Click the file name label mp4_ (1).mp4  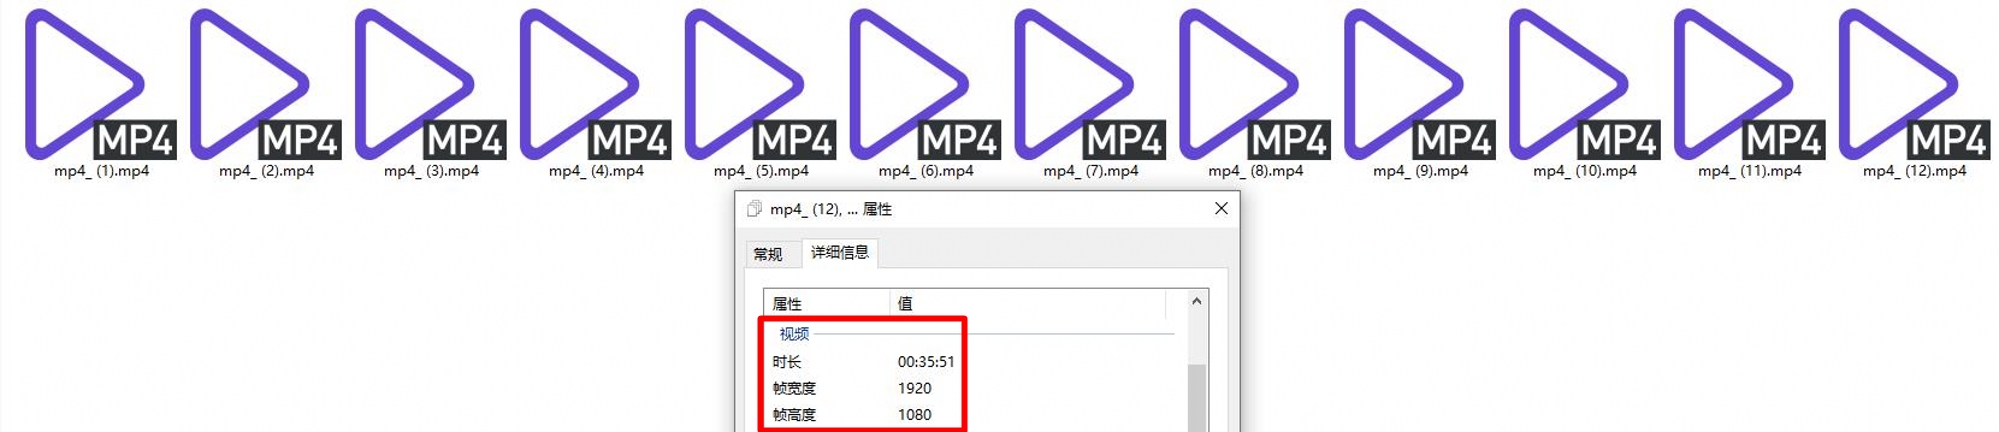point(101,171)
